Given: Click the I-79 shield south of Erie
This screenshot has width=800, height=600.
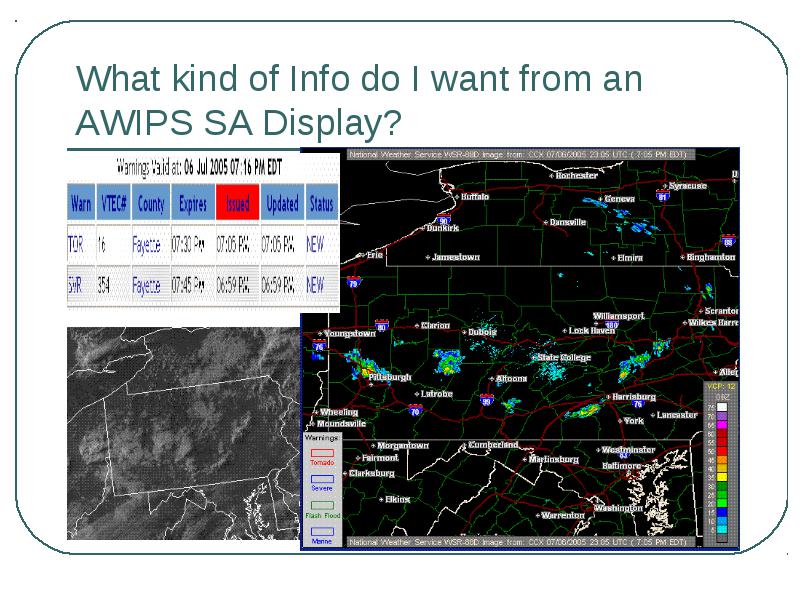Looking at the screenshot, I should click(x=353, y=282).
